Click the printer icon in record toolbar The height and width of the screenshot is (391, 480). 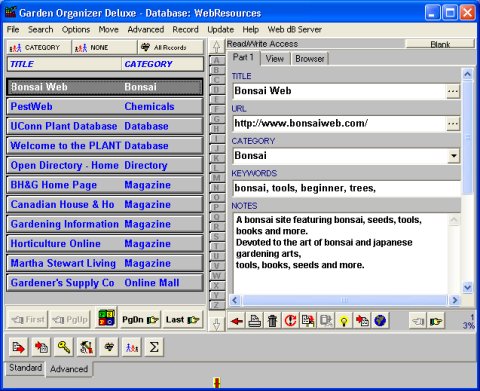(254, 321)
